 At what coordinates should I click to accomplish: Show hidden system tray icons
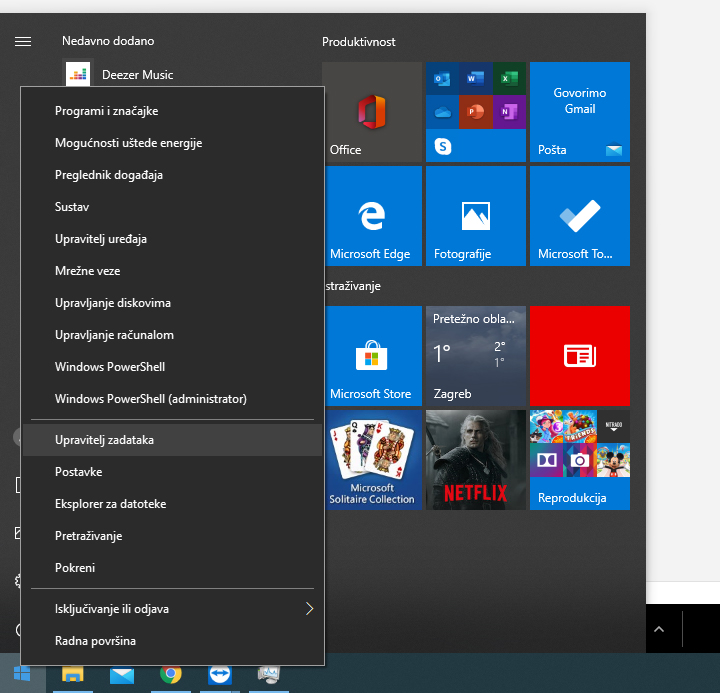658,629
